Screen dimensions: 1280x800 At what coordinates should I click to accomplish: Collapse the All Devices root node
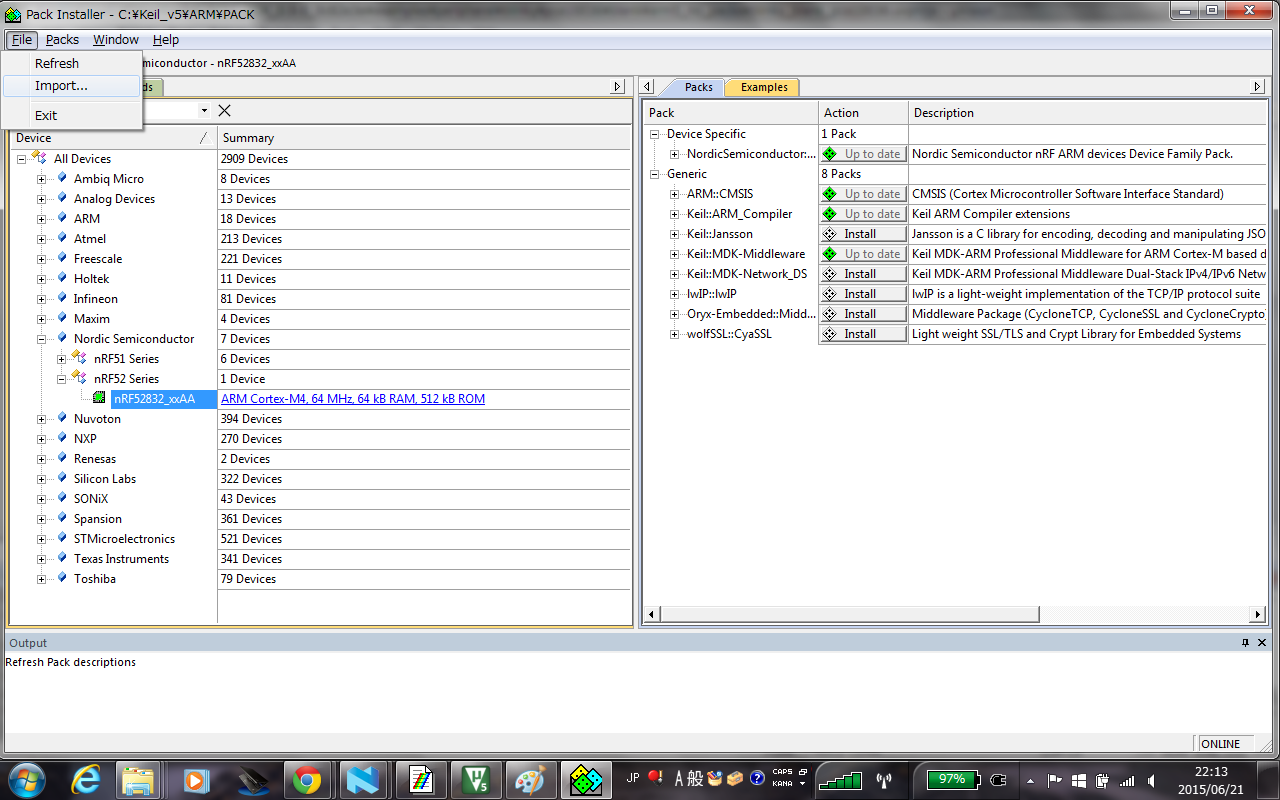(x=21, y=159)
